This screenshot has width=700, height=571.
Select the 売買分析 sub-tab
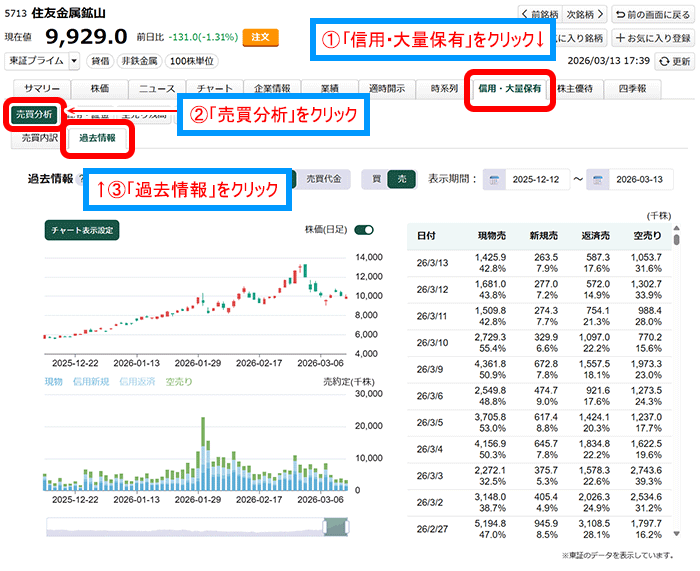pyautogui.click(x=34, y=115)
